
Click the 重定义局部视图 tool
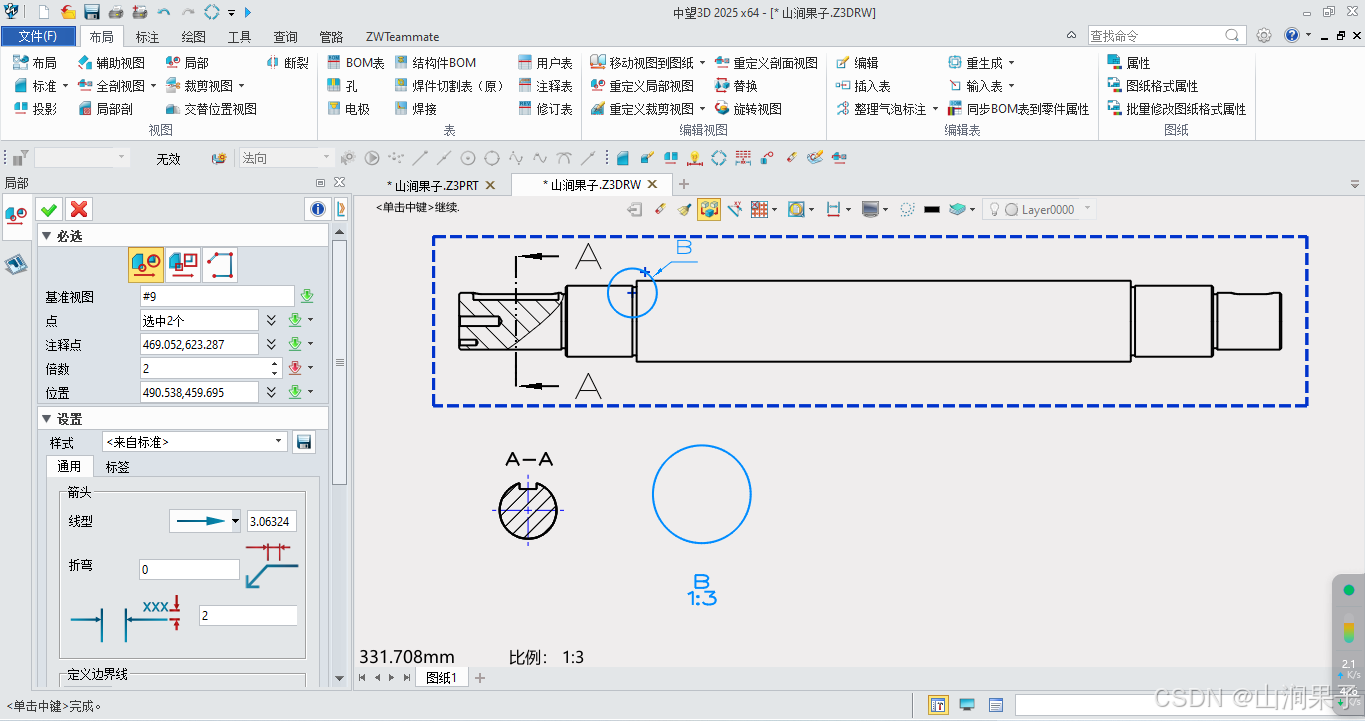point(642,86)
